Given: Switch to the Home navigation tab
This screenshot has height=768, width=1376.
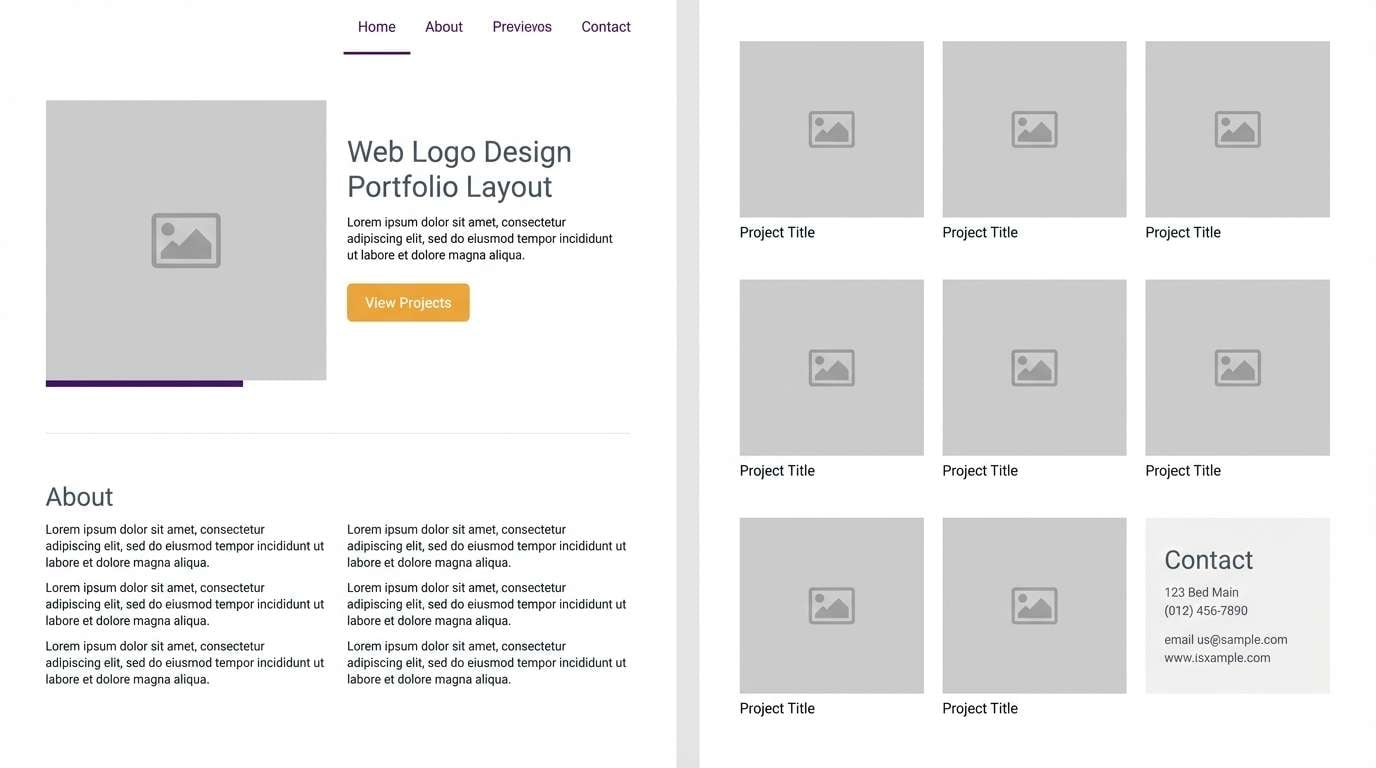Looking at the screenshot, I should click(376, 26).
